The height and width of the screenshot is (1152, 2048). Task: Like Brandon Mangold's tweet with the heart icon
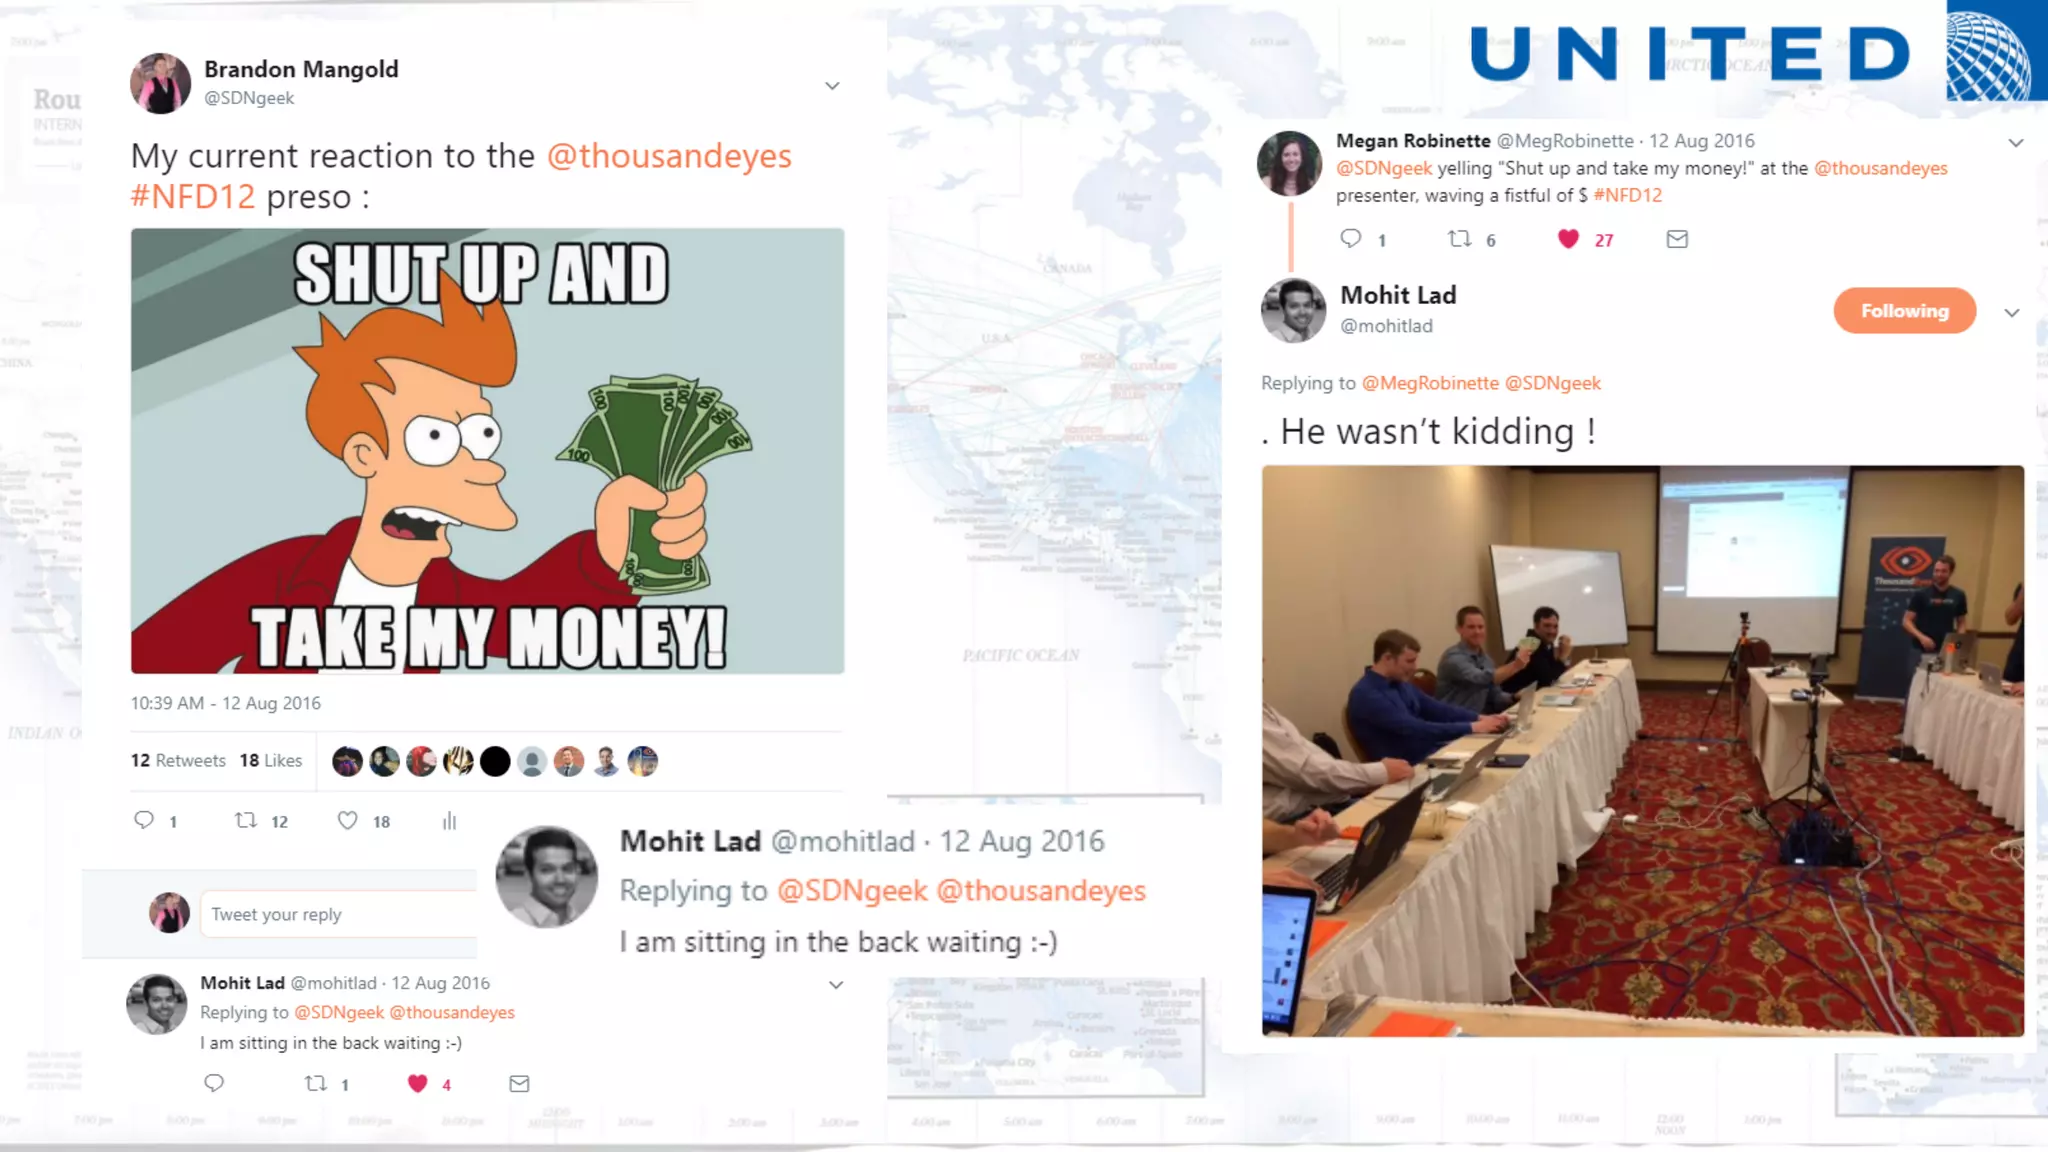347,820
